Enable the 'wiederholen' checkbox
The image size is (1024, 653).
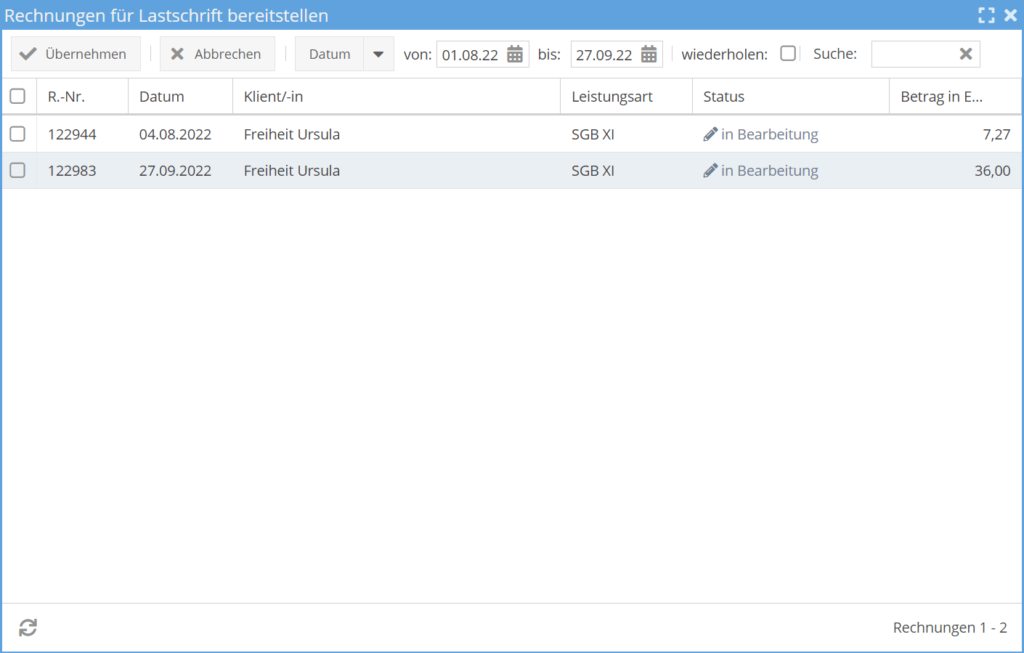tap(788, 54)
